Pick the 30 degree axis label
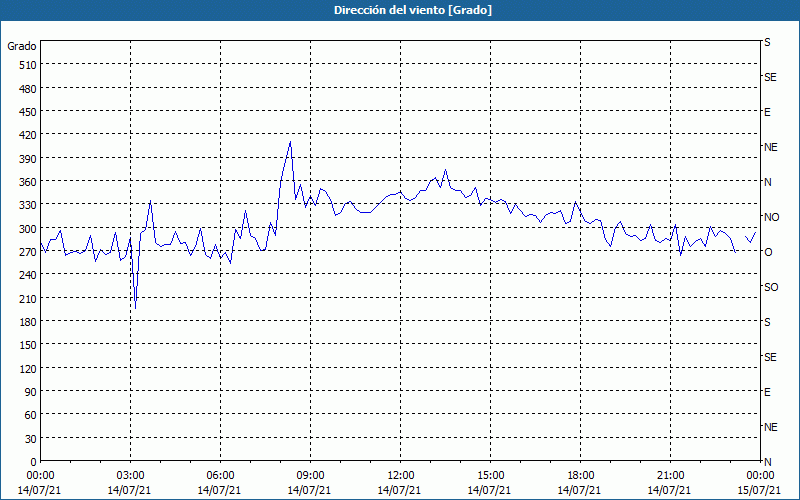Screen dimensions: 800x500 (31, 439)
